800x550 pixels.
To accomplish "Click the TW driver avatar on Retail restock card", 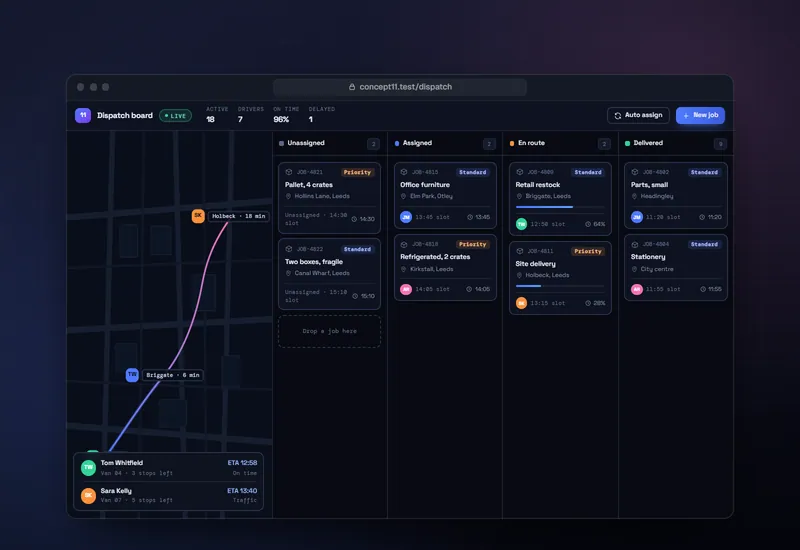I will [521, 224].
